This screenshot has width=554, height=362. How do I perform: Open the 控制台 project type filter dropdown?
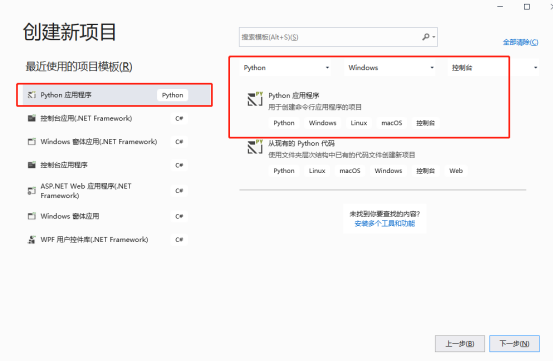coord(494,67)
